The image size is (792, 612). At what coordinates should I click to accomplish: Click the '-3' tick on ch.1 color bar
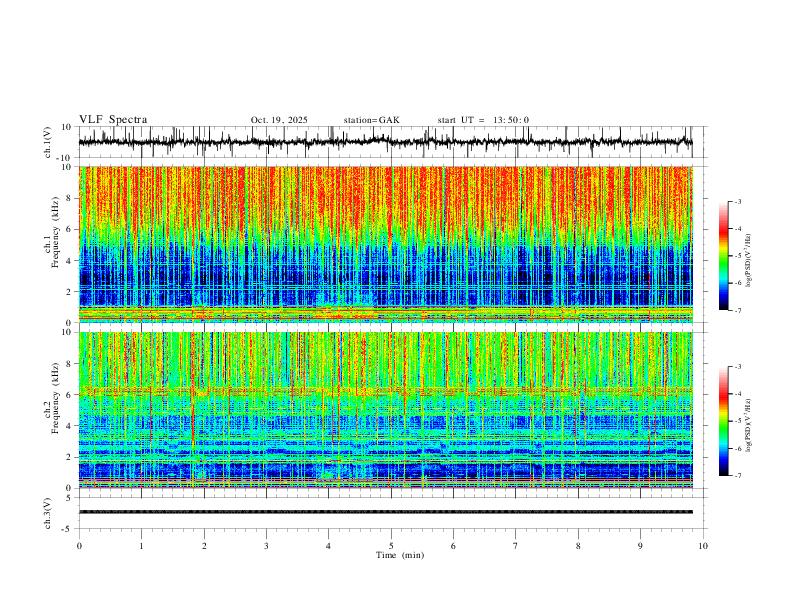click(737, 201)
